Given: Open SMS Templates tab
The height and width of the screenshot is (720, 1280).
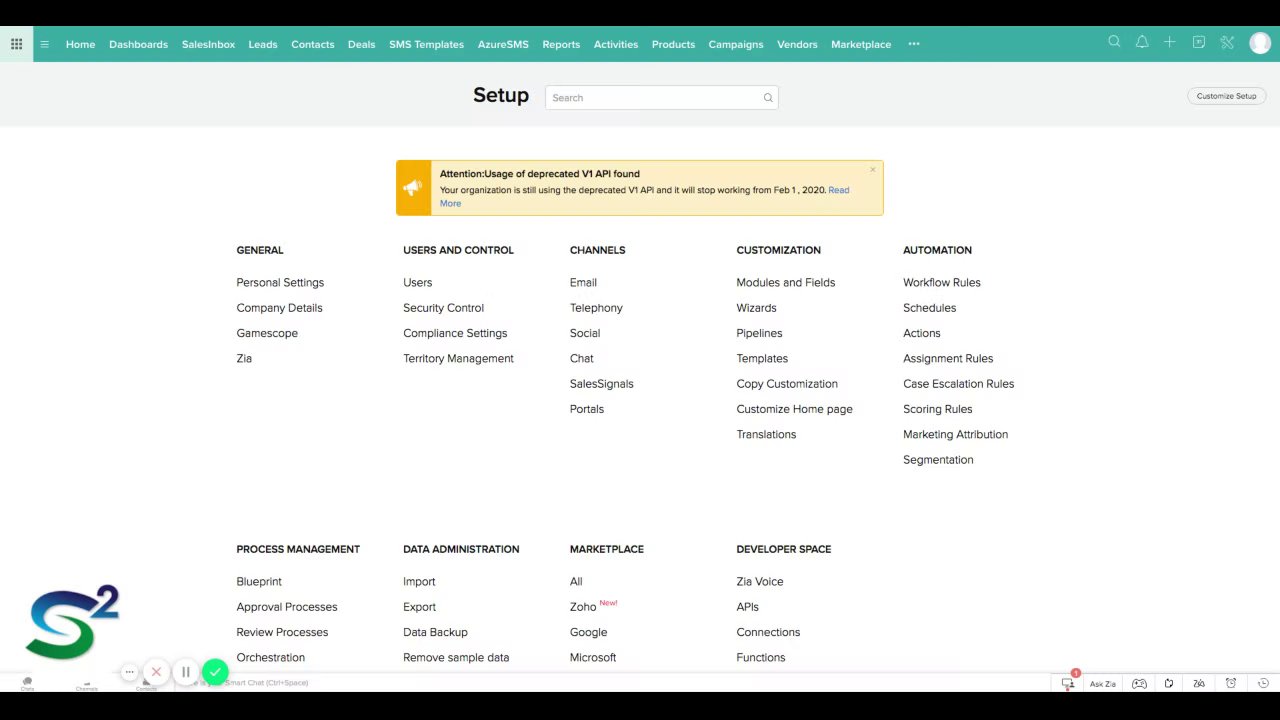Looking at the screenshot, I should click(427, 44).
